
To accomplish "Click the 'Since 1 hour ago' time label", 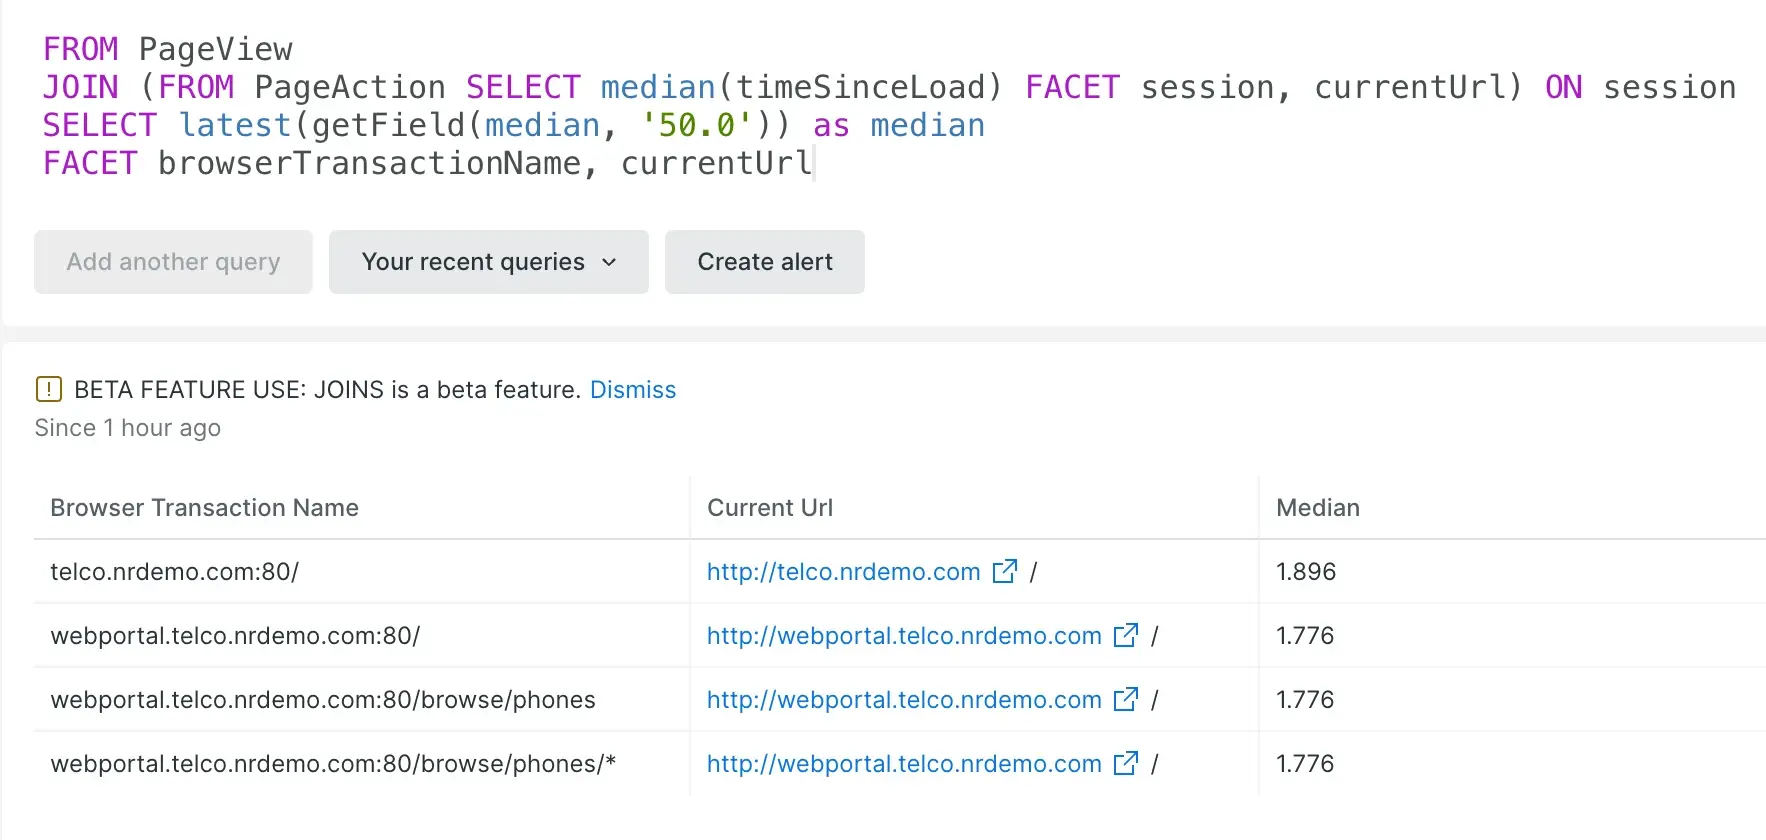I will [128, 428].
